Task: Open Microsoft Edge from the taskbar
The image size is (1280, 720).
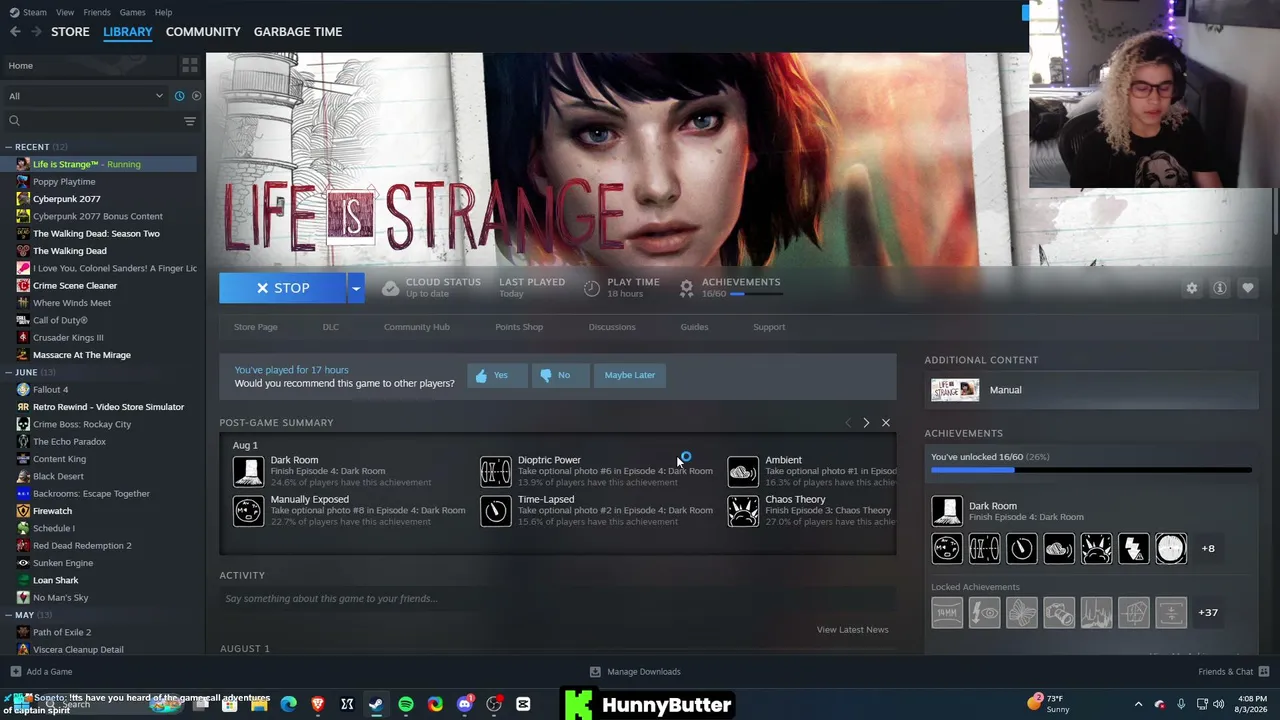Action: pyautogui.click(x=289, y=705)
